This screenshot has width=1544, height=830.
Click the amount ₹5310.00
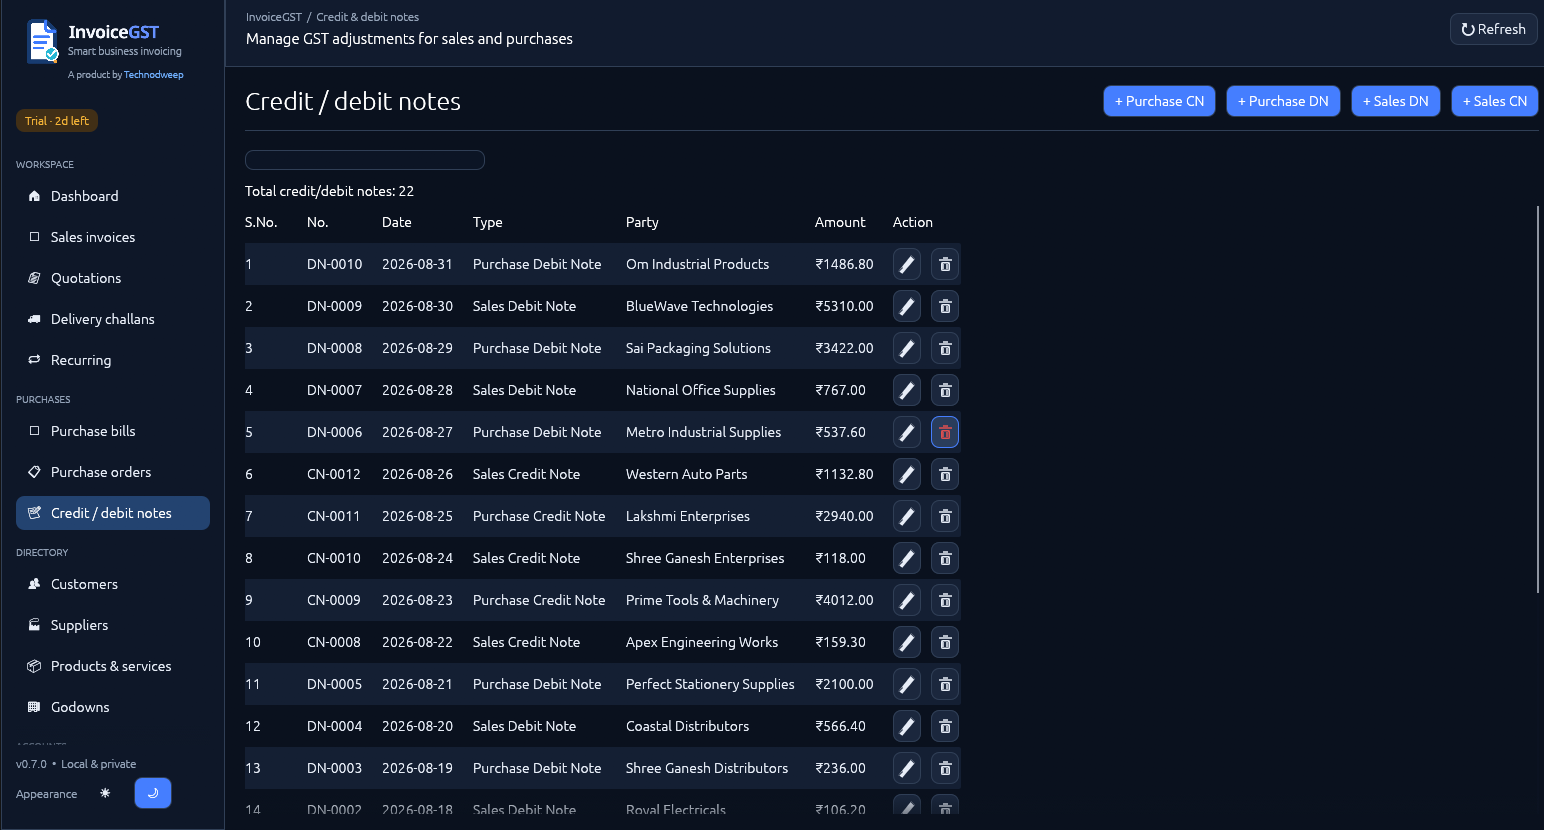tap(844, 306)
